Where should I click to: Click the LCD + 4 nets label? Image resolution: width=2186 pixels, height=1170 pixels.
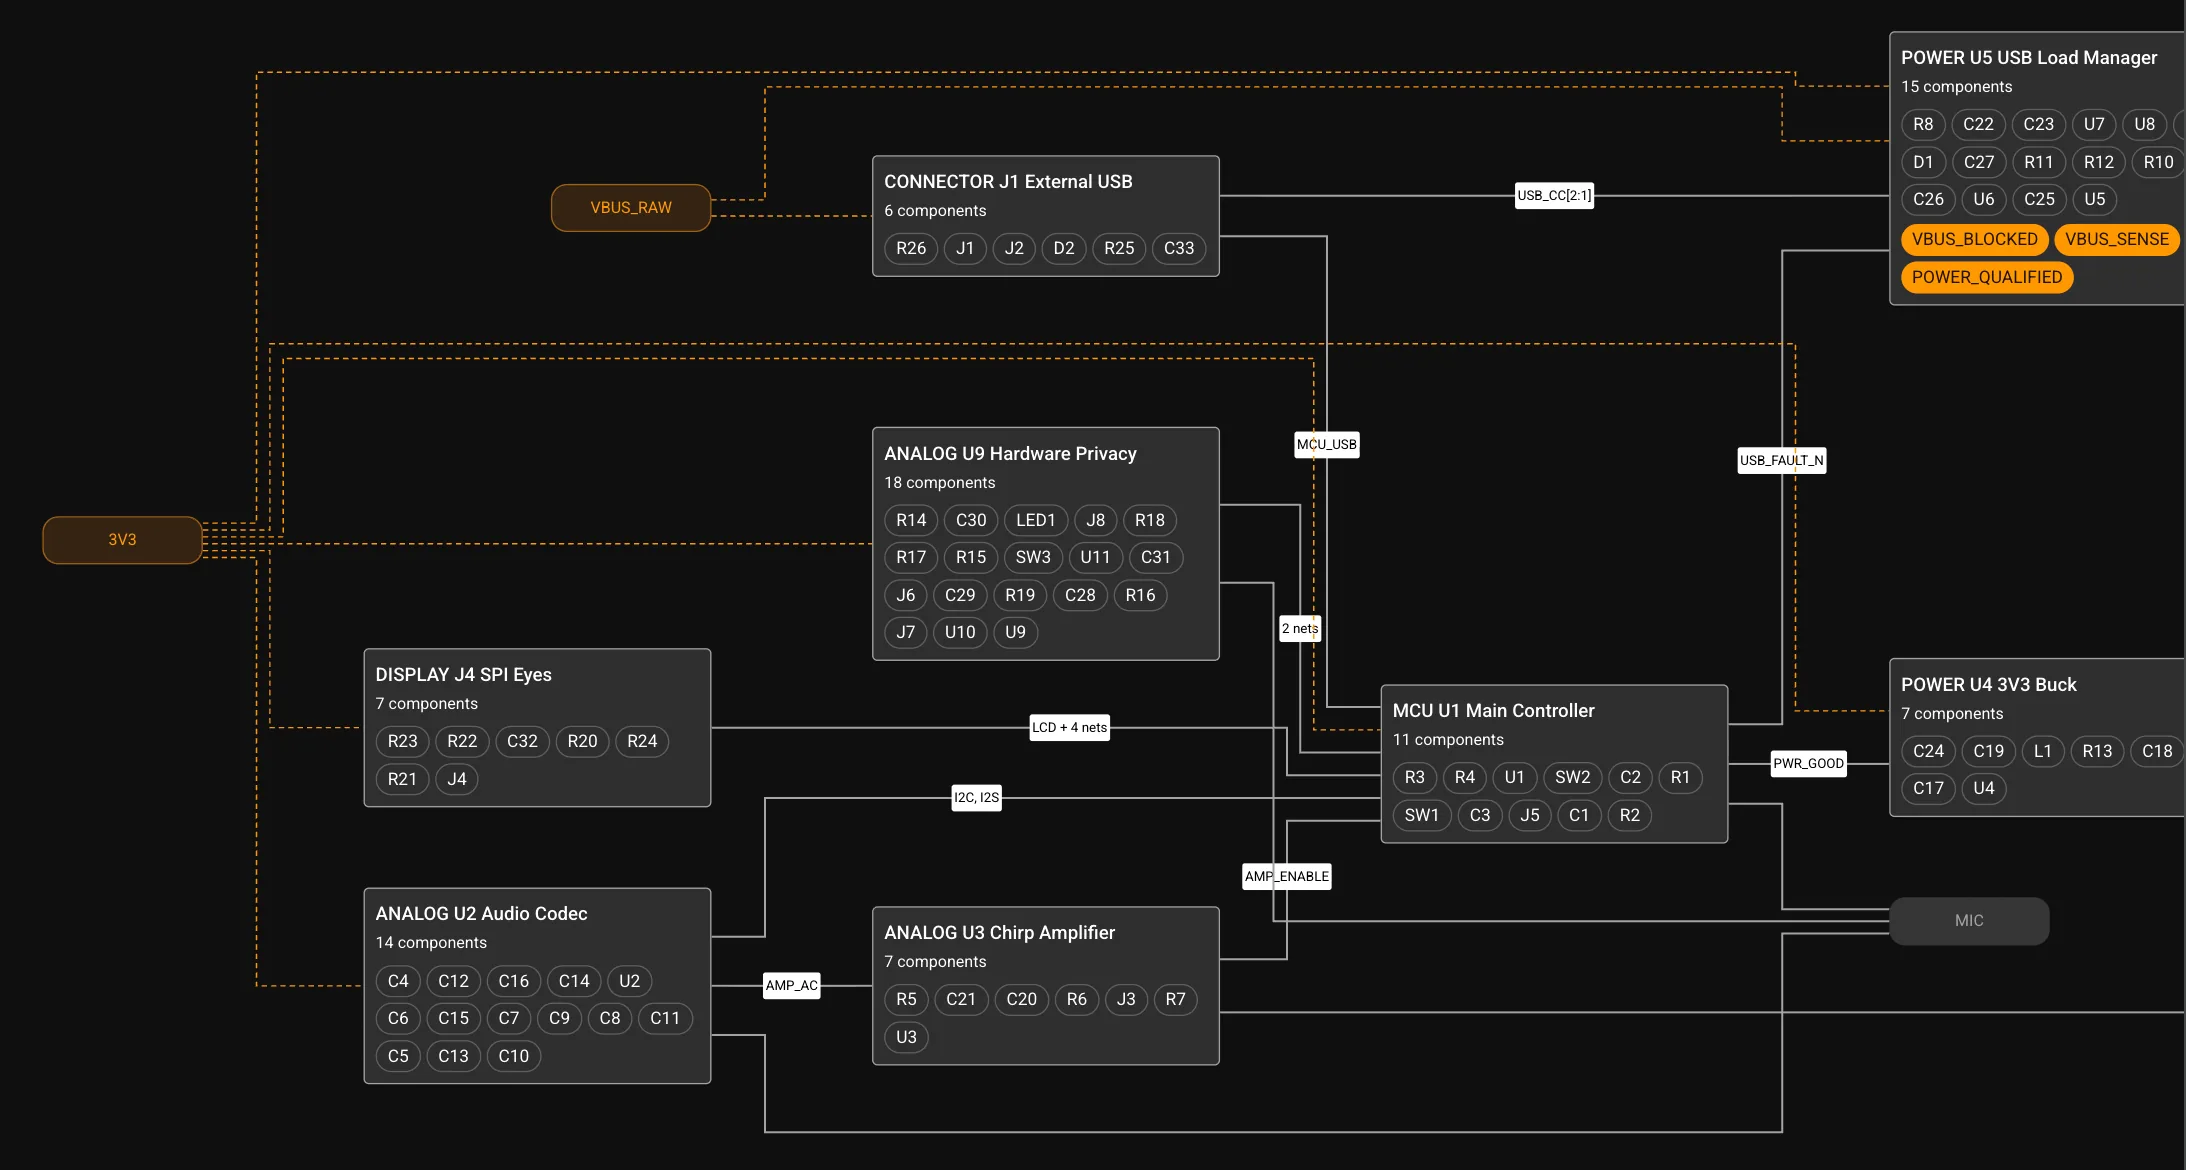[x=1070, y=728]
